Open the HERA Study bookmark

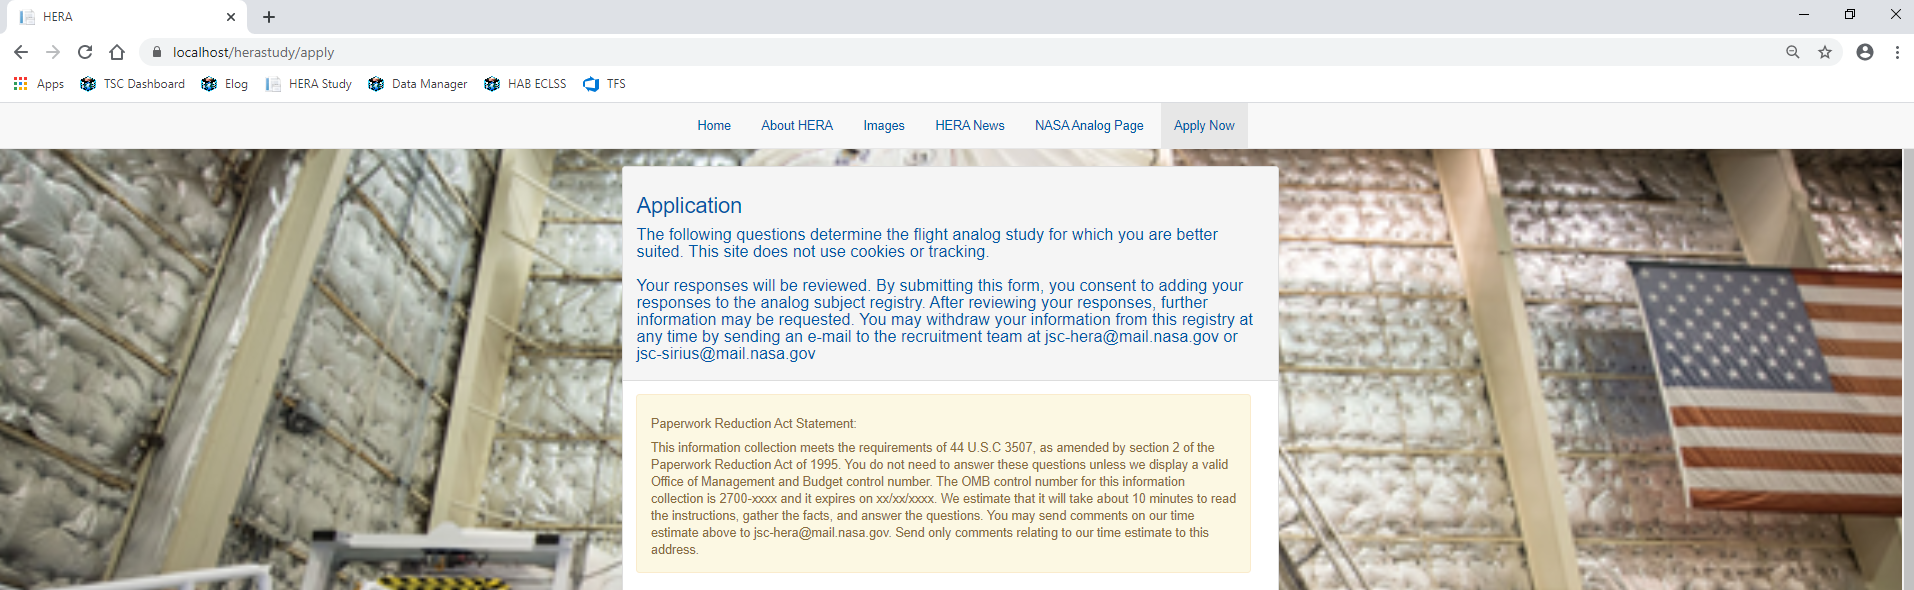coord(308,84)
